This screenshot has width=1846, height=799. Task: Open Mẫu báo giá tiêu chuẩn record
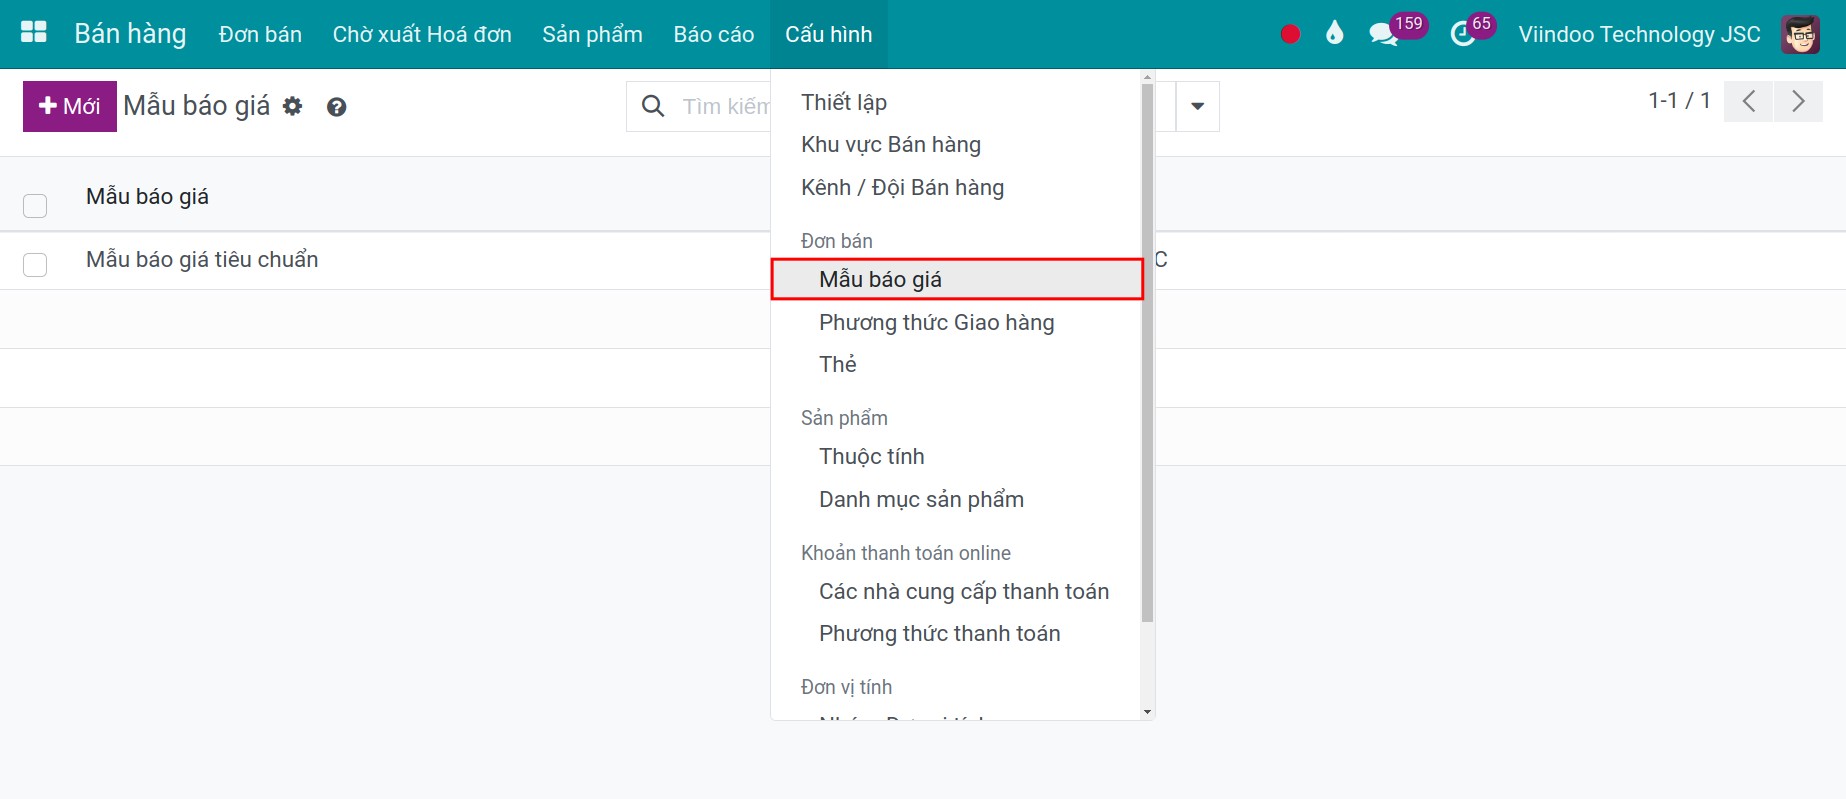202,260
